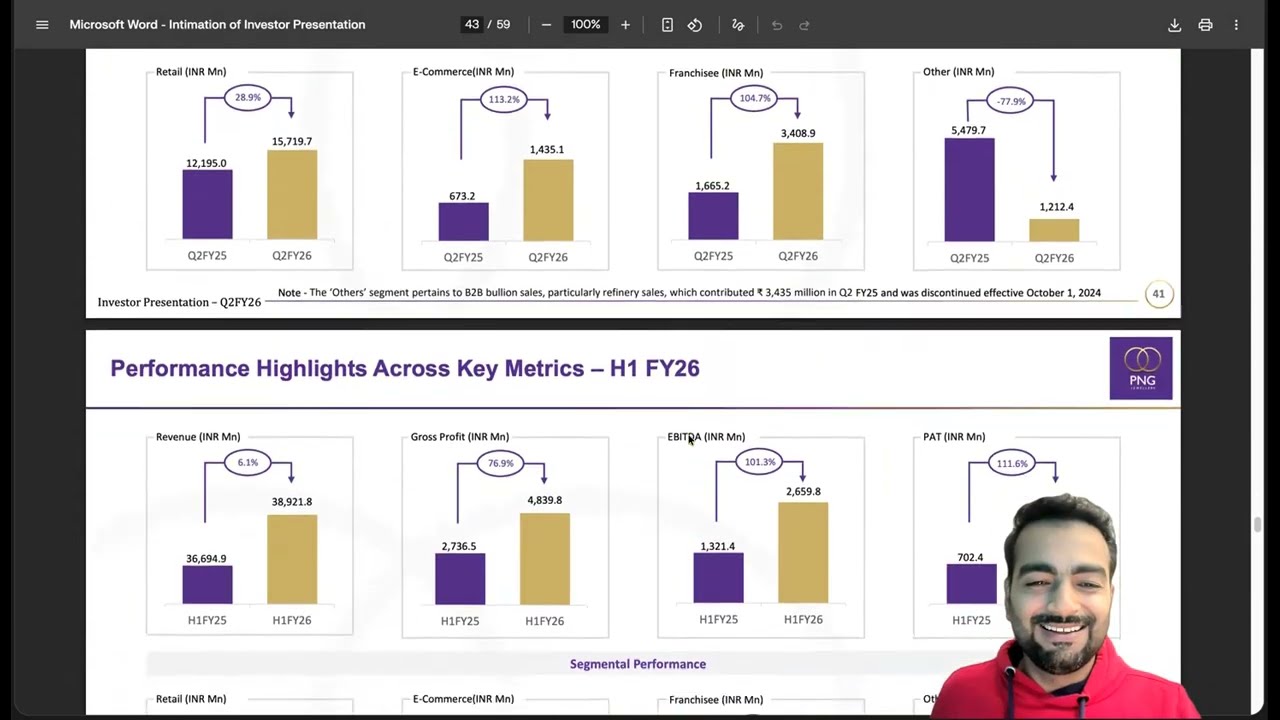1280x720 pixels.
Task: Click the 'Other (INR Mn)' chart title
Action: coord(958,72)
